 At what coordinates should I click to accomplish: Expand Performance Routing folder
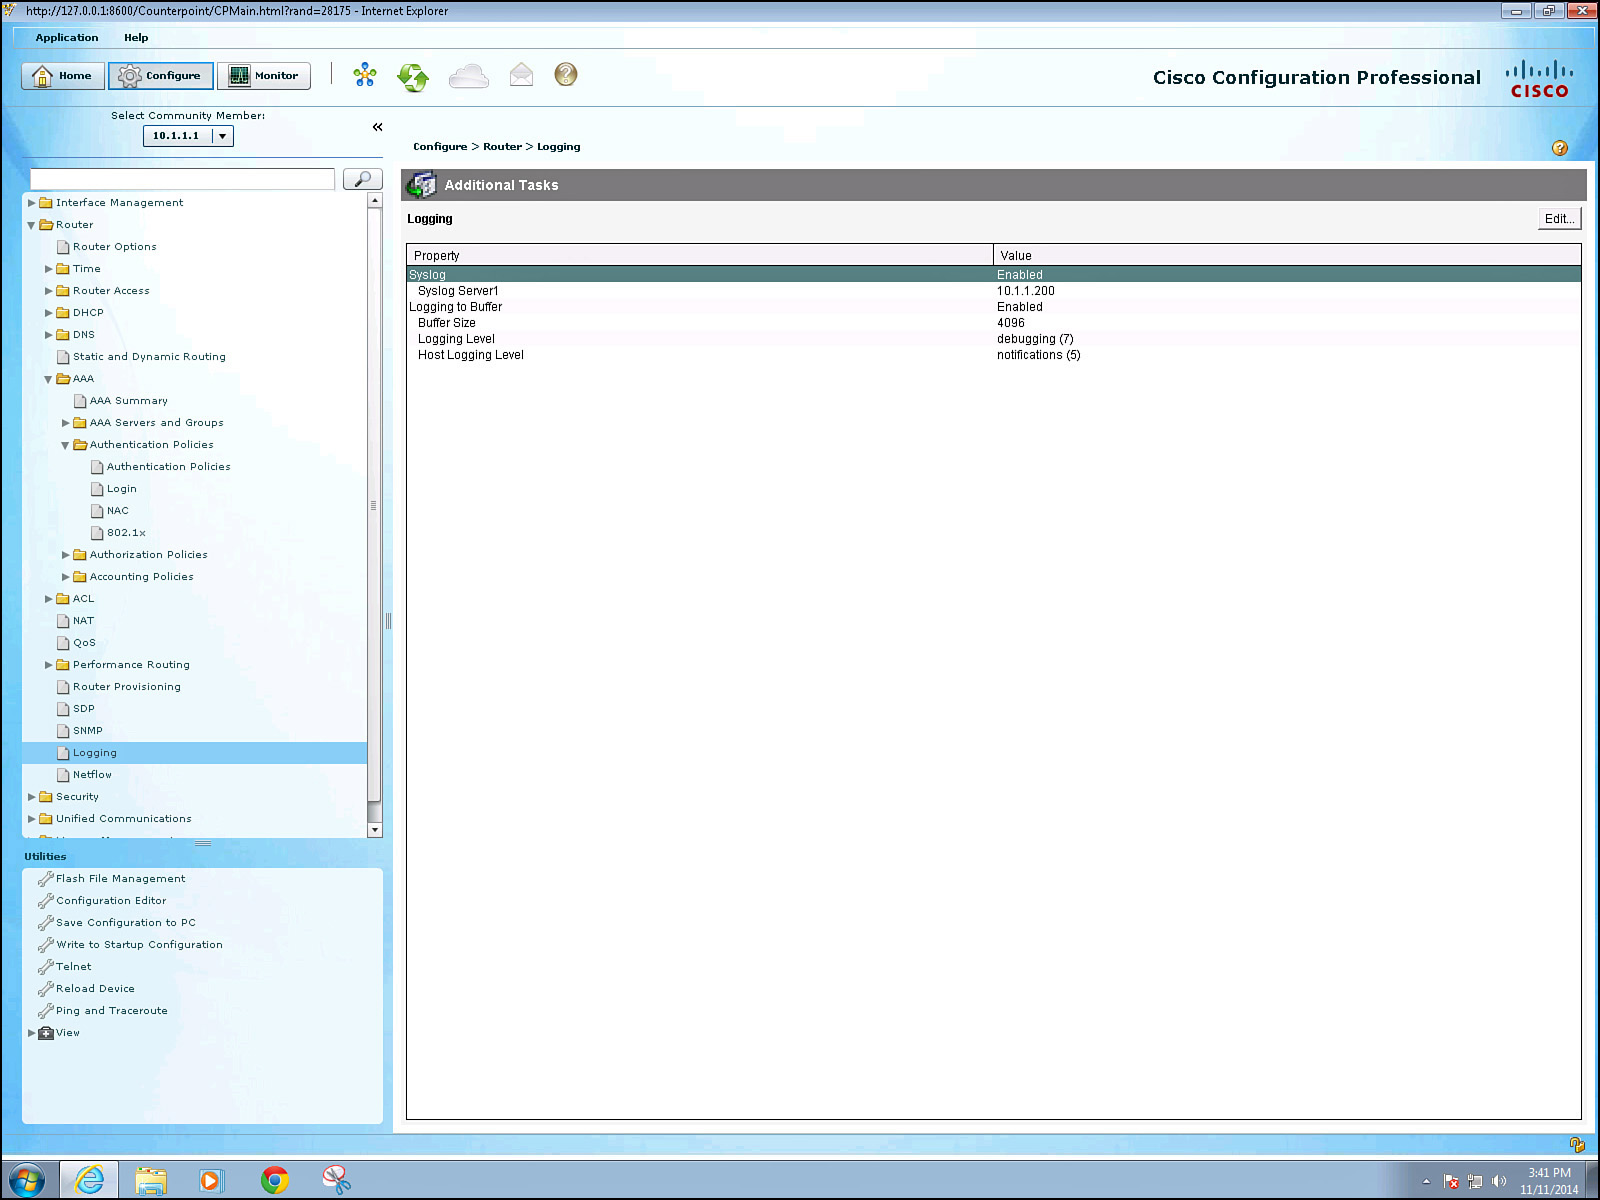(48, 665)
